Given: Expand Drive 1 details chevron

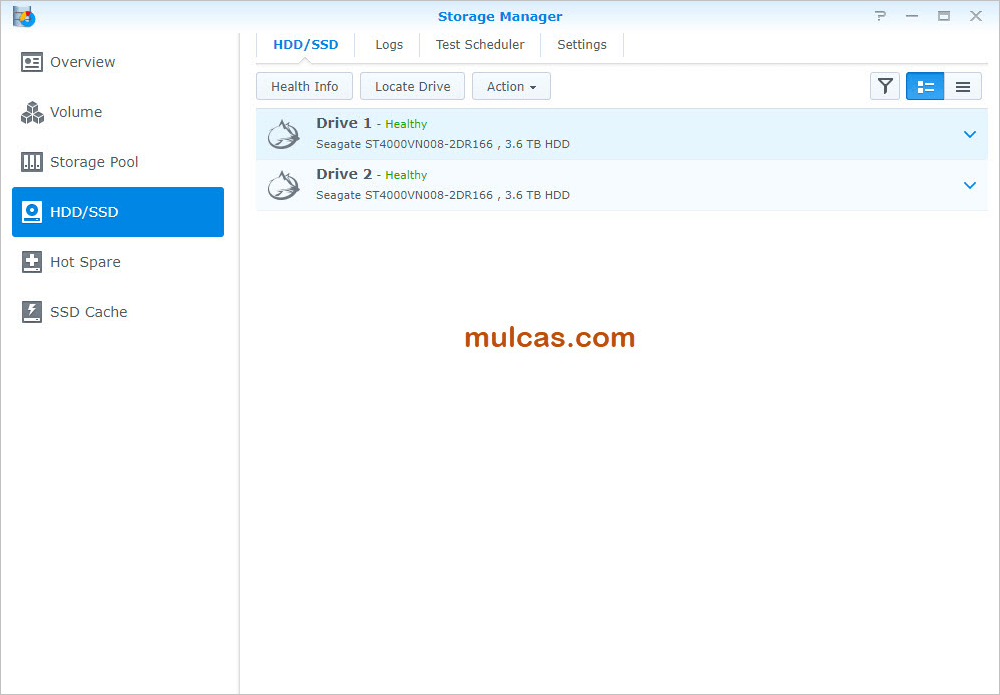Looking at the screenshot, I should [x=969, y=134].
